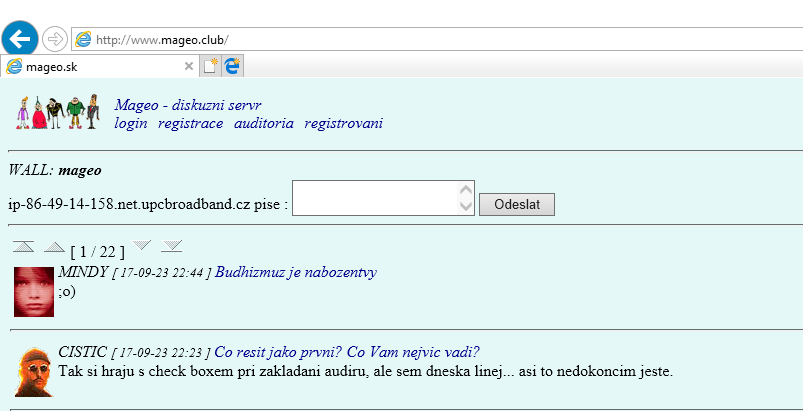Open the 'Co resit jako prvni?' thread link
This screenshot has height=411, width=803.
tap(347, 352)
